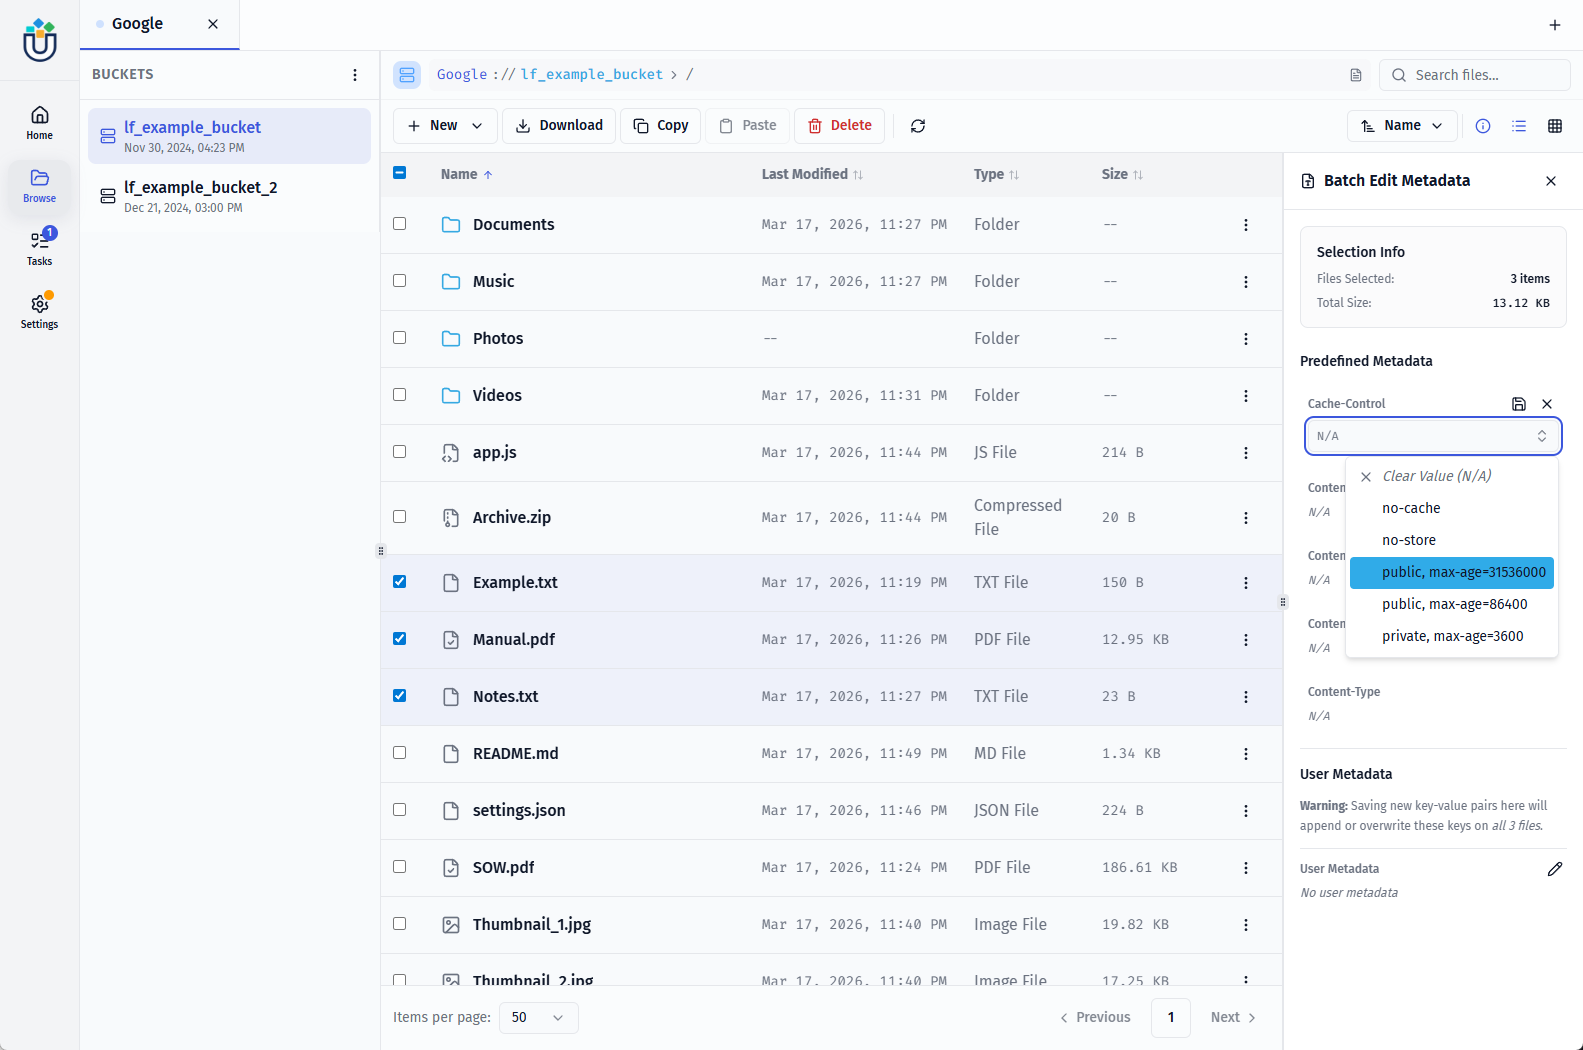The height and width of the screenshot is (1050, 1583).
Task: Open row menu for Manual.pdf
Action: pyautogui.click(x=1246, y=640)
